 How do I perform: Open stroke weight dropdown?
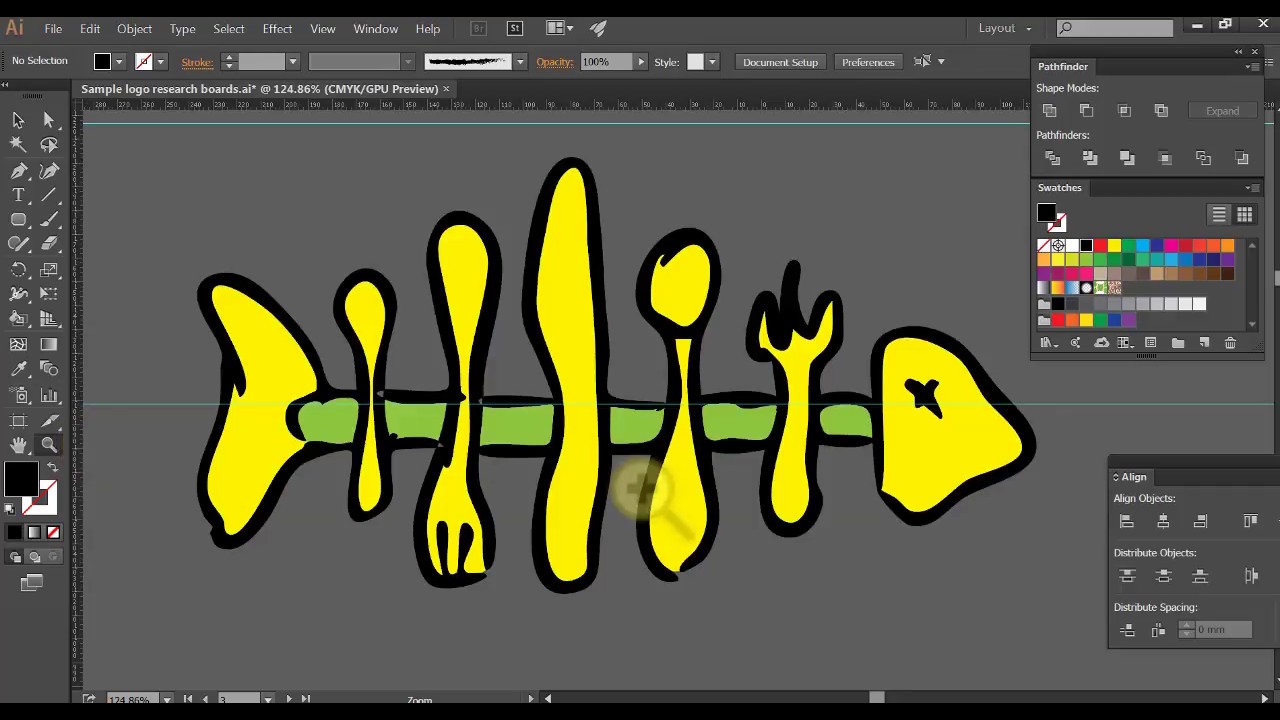pyautogui.click(x=293, y=62)
